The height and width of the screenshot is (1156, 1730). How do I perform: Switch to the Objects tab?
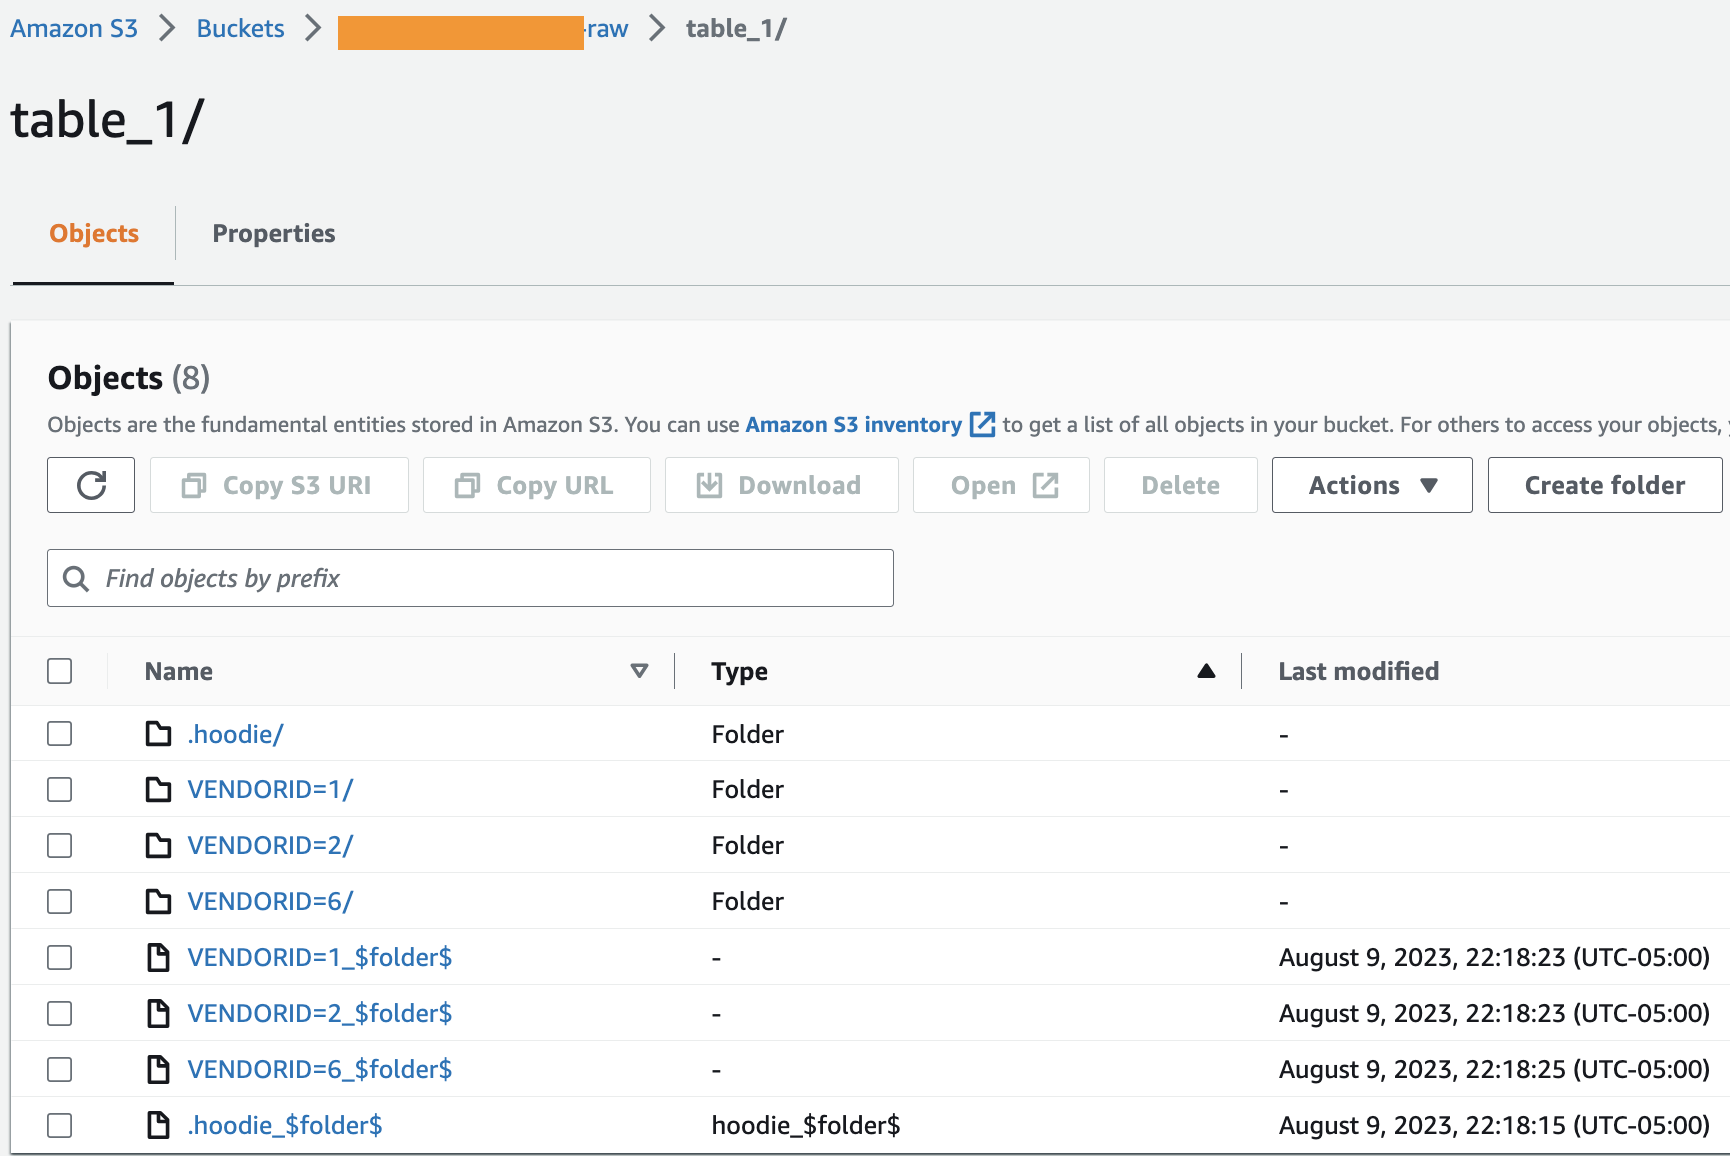(x=94, y=234)
